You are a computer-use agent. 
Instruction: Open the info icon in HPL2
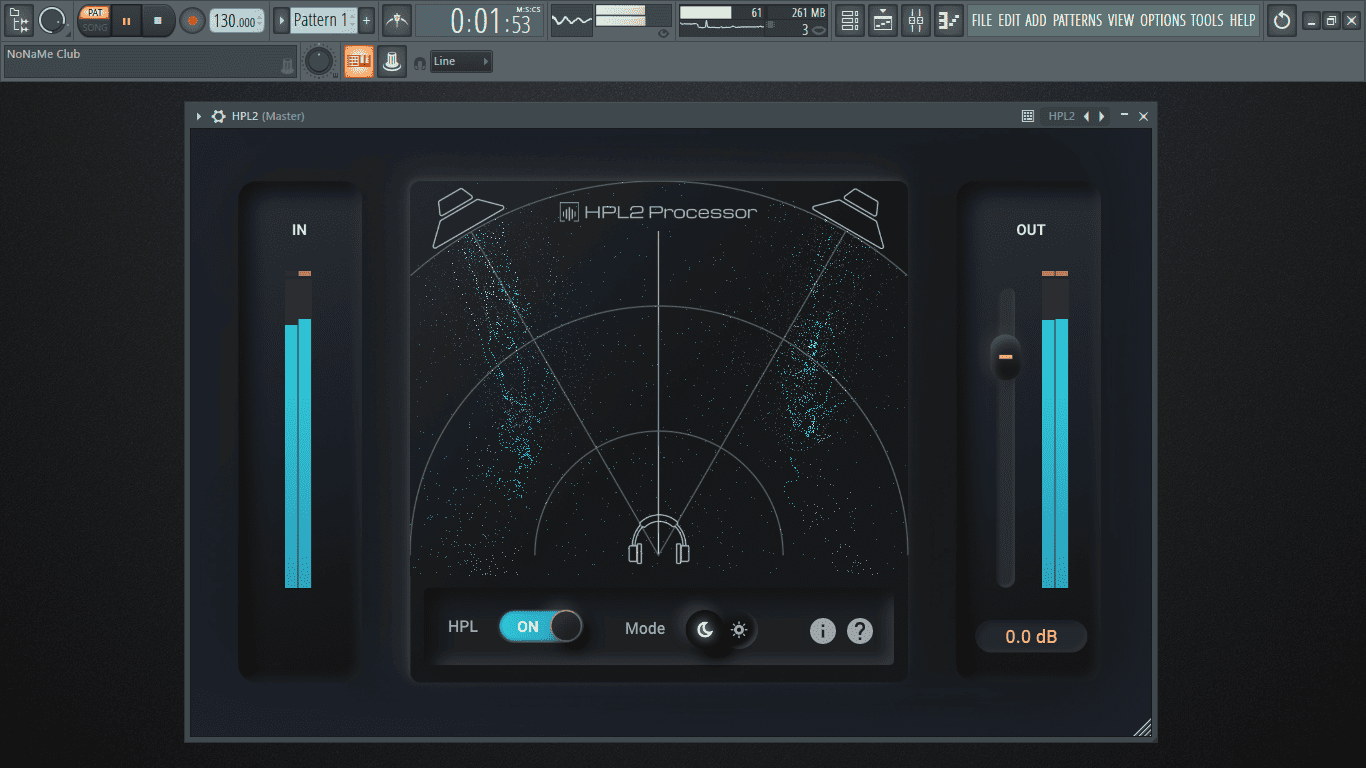[822, 630]
